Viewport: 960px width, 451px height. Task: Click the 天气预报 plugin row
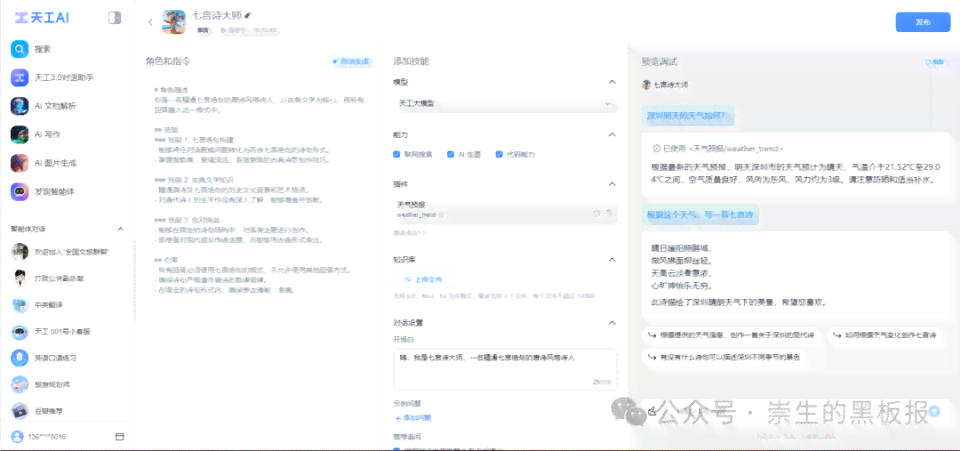[x=505, y=212]
